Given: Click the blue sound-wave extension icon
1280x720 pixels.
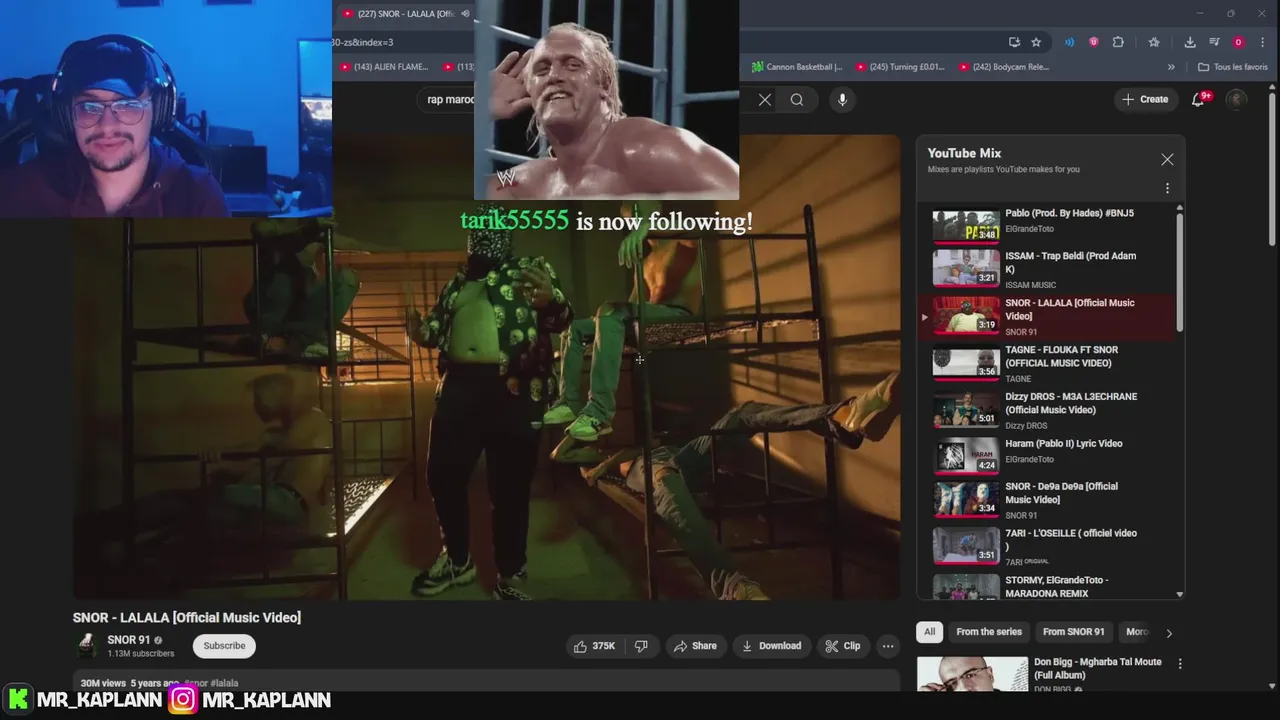Looking at the screenshot, I should [x=1069, y=42].
